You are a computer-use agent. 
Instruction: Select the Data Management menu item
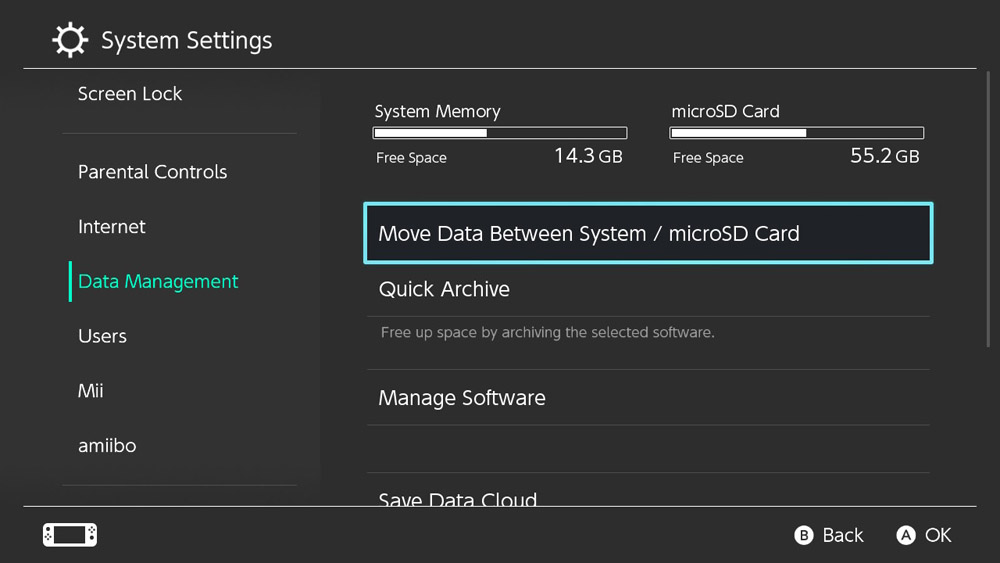(158, 281)
